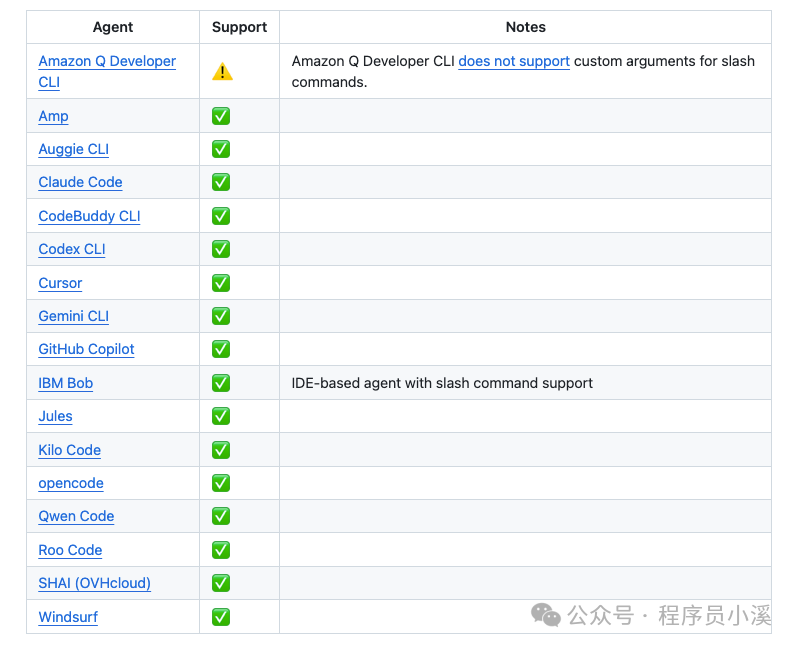This screenshot has height=647, width=797.
Task: Click the green checkmark for Kilo Code
Action: (x=221, y=450)
